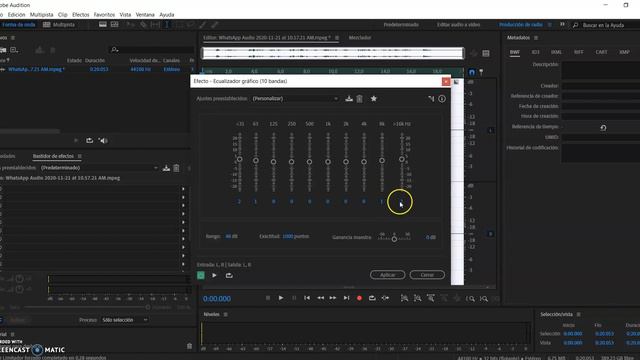Viewport: 640px width, 360px height.
Task: Move playhead to previous marker
Action: (307, 298)
